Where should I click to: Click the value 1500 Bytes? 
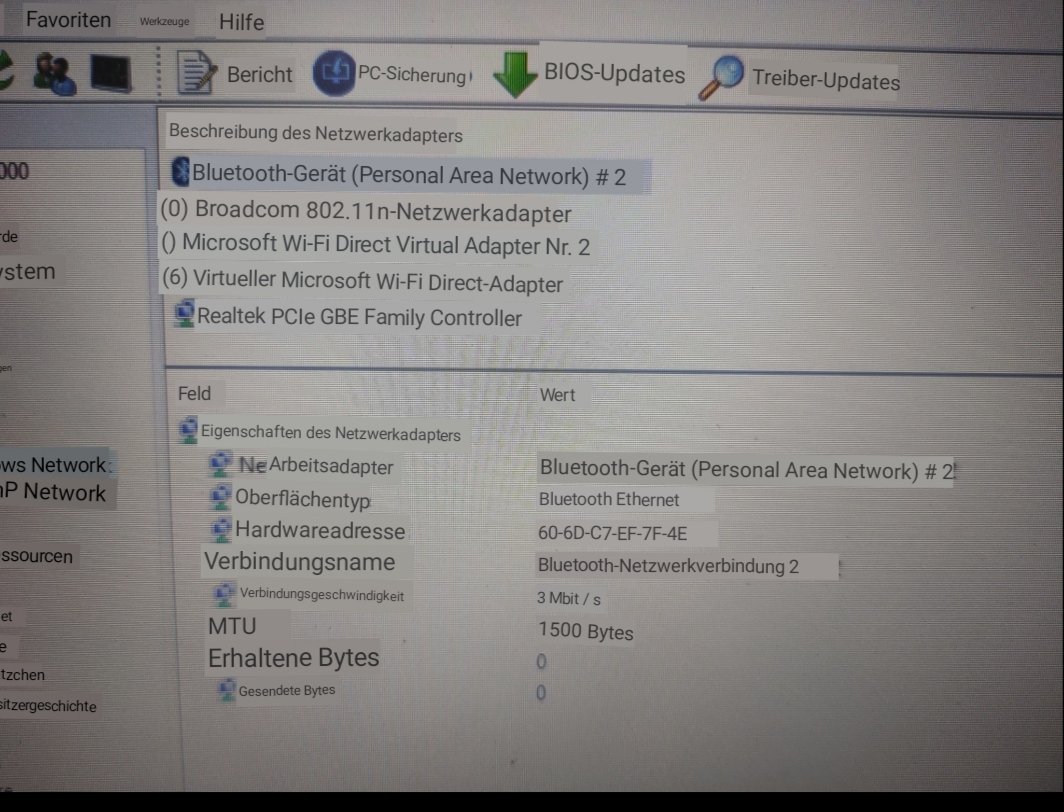[x=586, y=631]
